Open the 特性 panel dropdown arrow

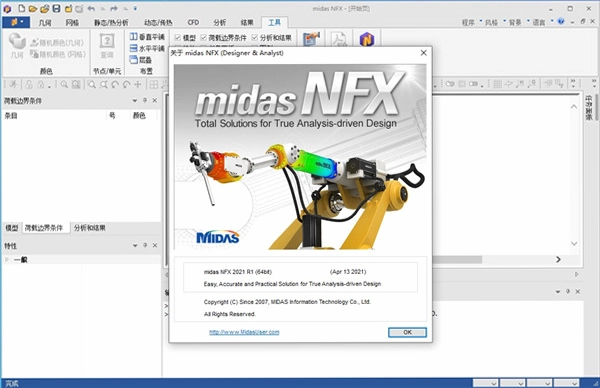(135, 245)
